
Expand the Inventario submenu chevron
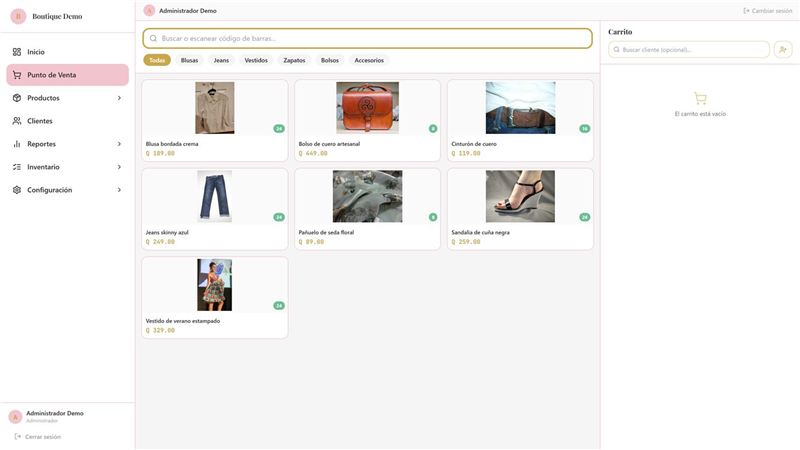[119, 167]
